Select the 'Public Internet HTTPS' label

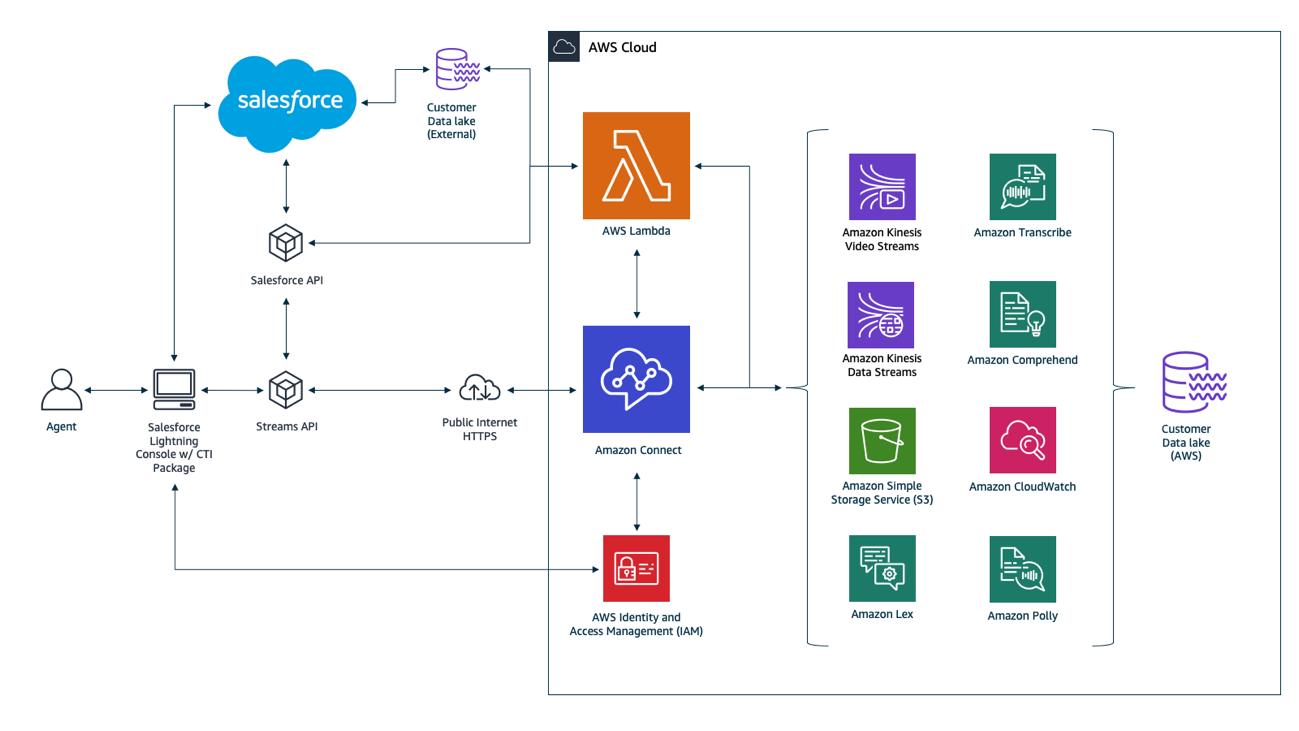click(480, 429)
